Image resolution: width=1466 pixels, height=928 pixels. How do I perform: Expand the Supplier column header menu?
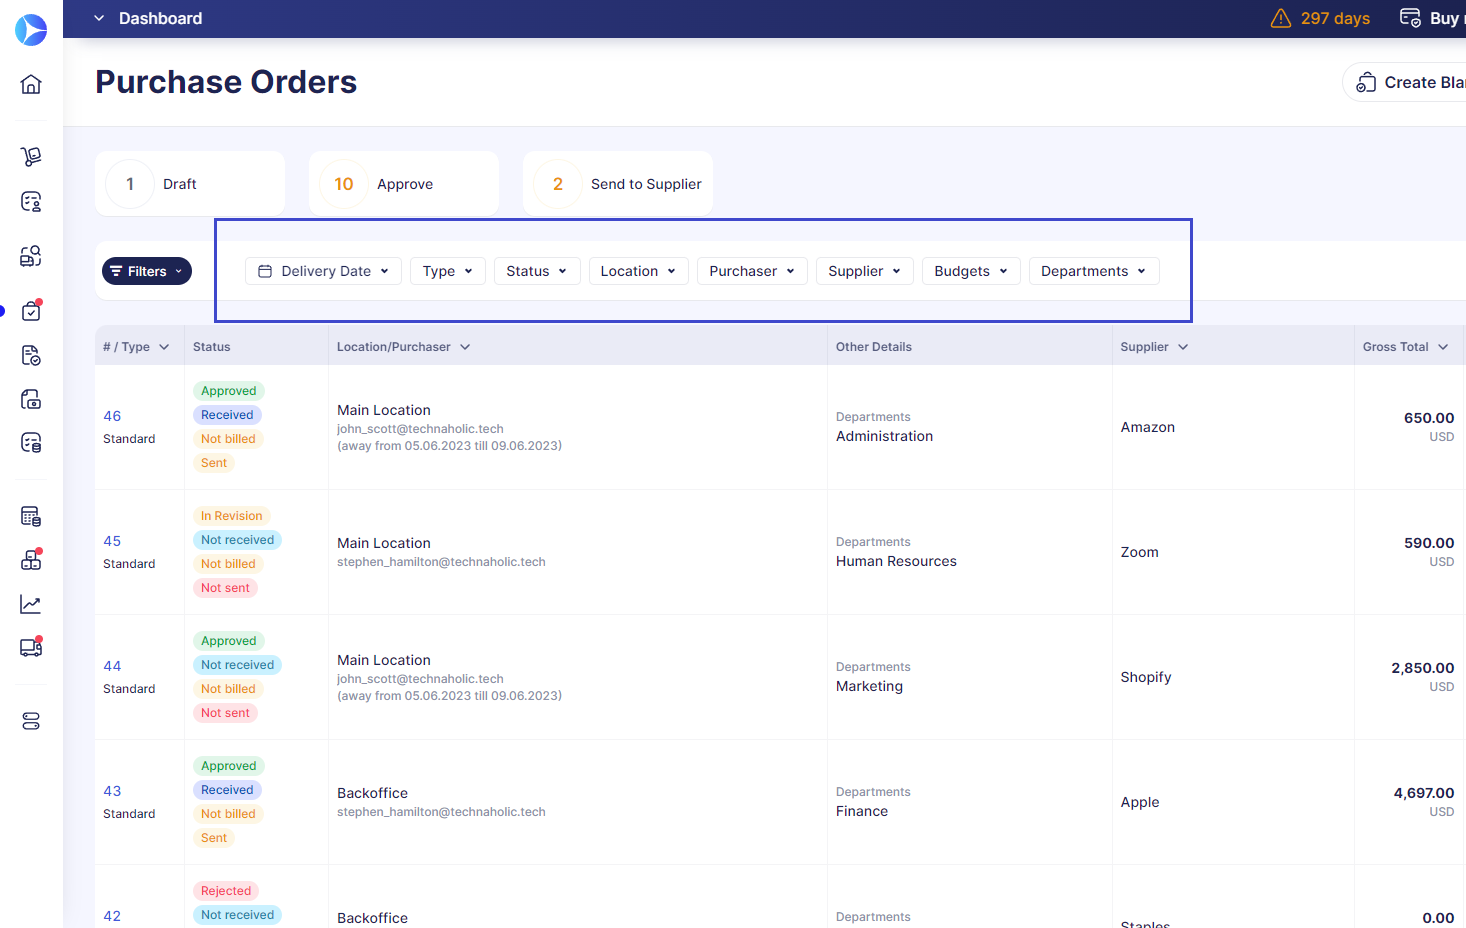pos(1183,347)
